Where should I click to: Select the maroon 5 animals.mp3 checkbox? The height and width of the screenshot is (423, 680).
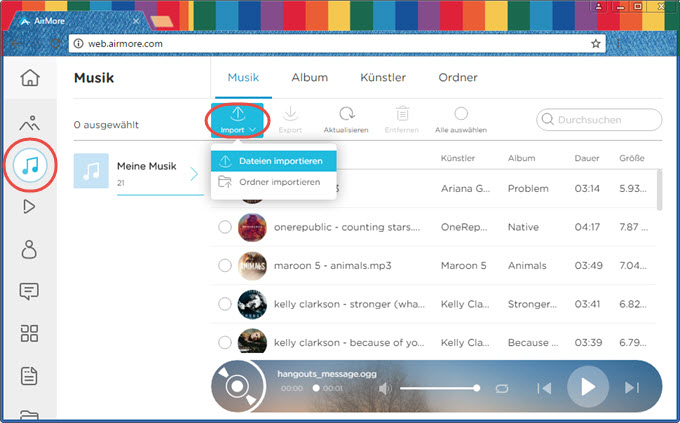(225, 266)
